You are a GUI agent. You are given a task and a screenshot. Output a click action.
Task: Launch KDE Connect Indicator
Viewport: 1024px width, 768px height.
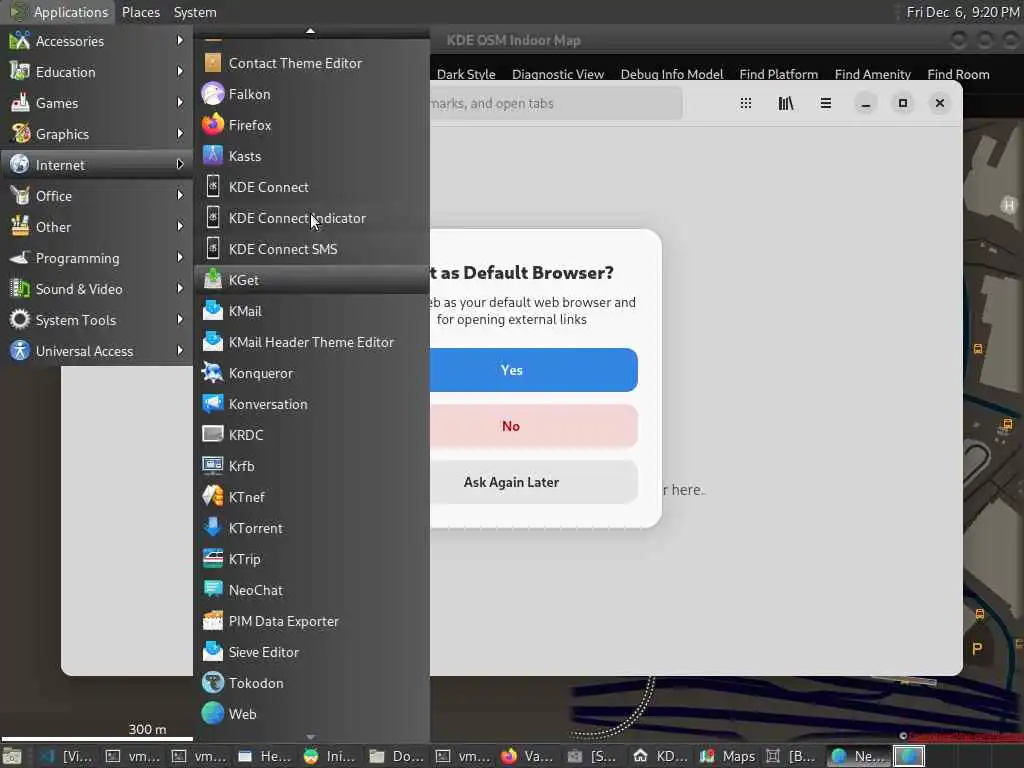point(312,218)
